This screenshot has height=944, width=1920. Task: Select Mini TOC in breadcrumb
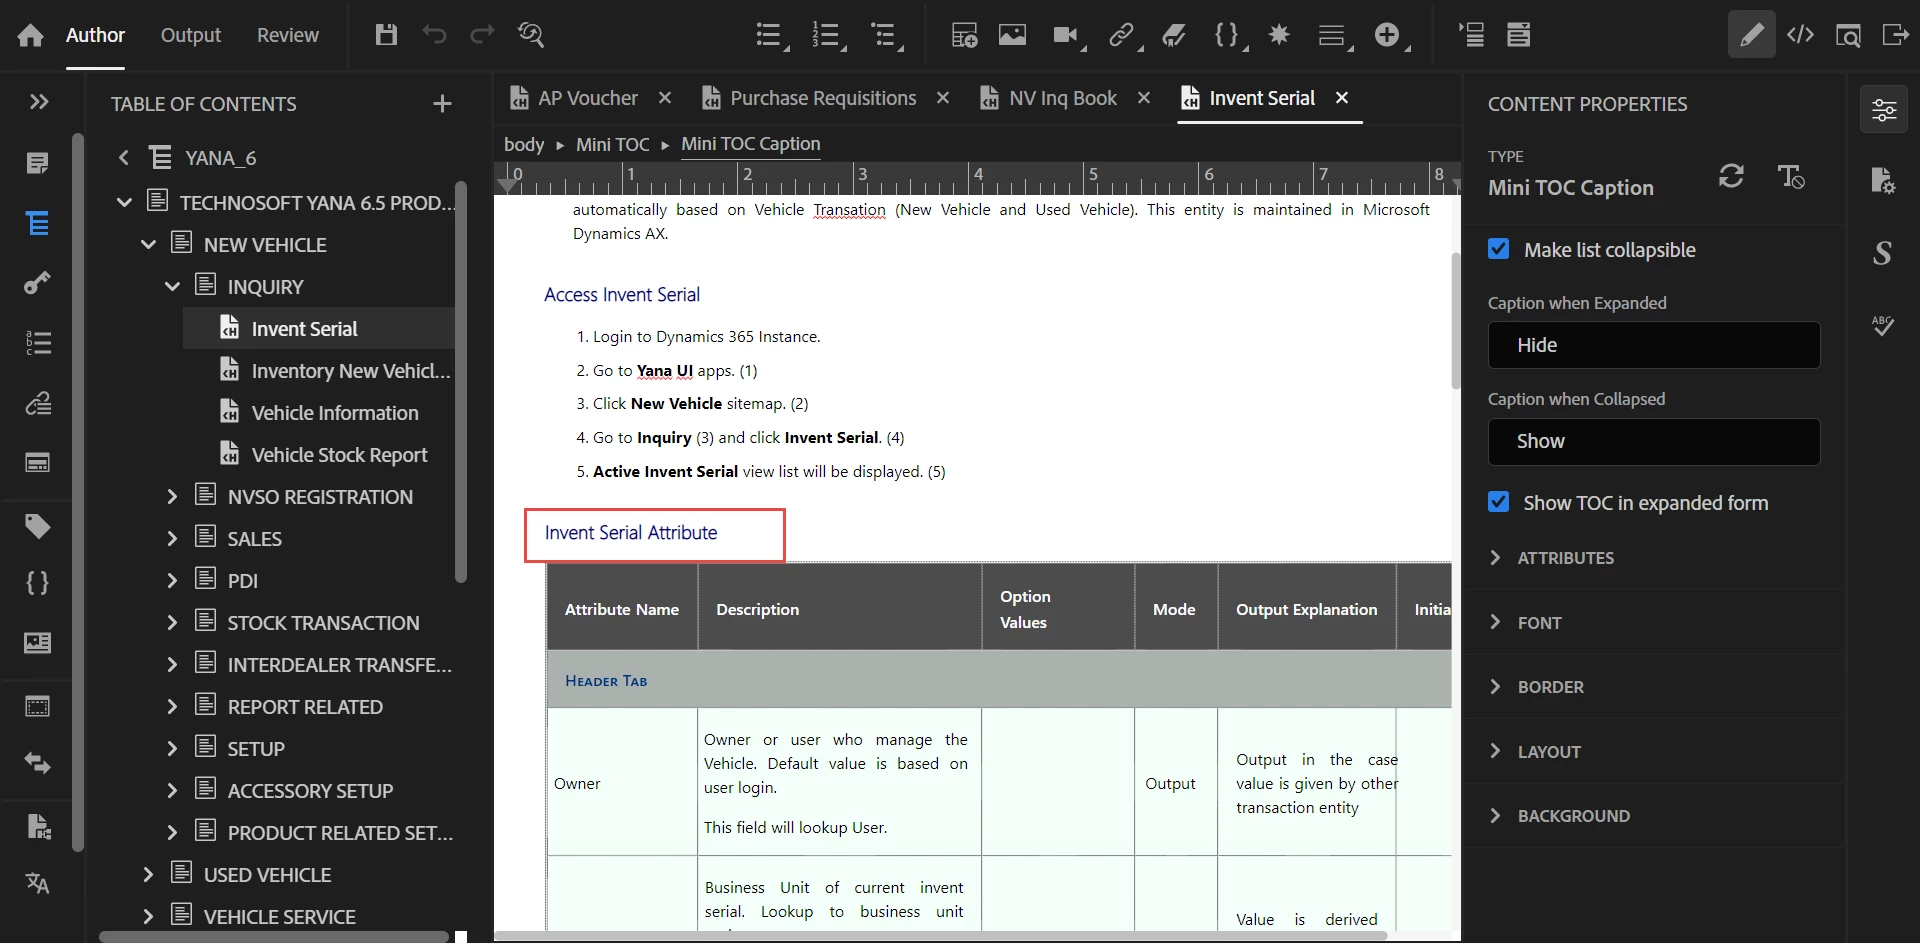click(612, 145)
